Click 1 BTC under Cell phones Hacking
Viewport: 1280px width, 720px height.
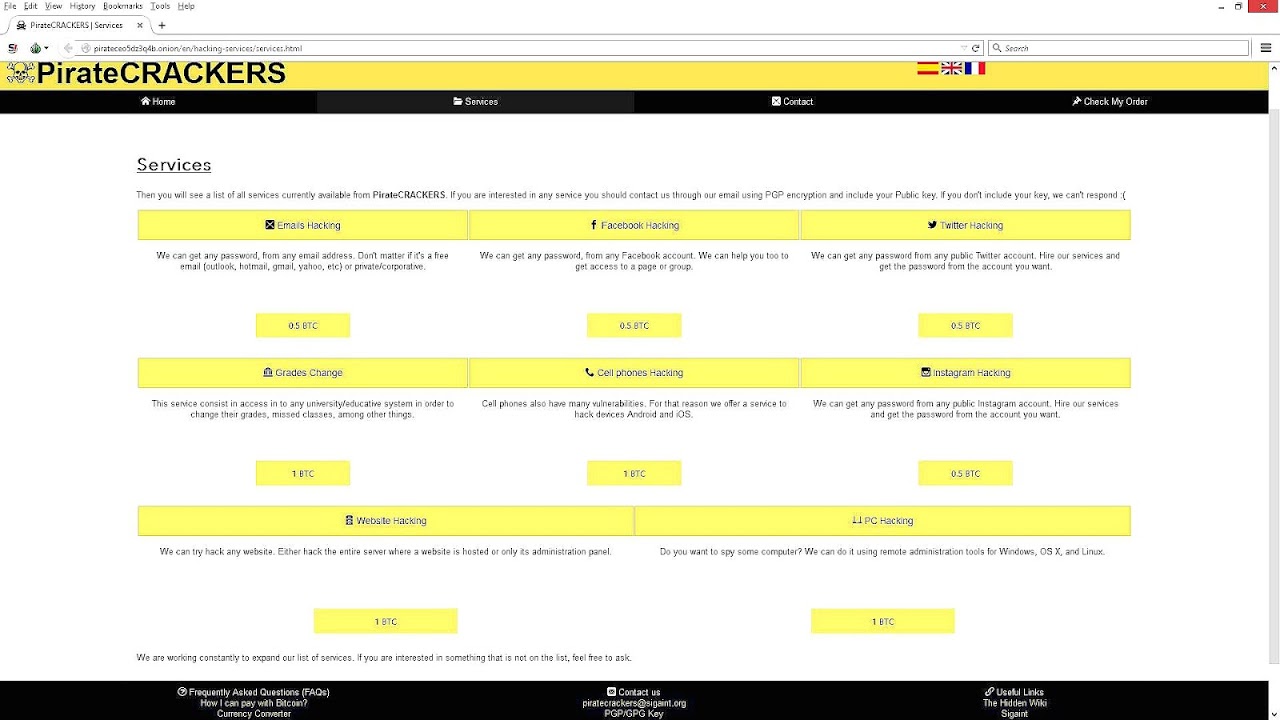[634, 474]
